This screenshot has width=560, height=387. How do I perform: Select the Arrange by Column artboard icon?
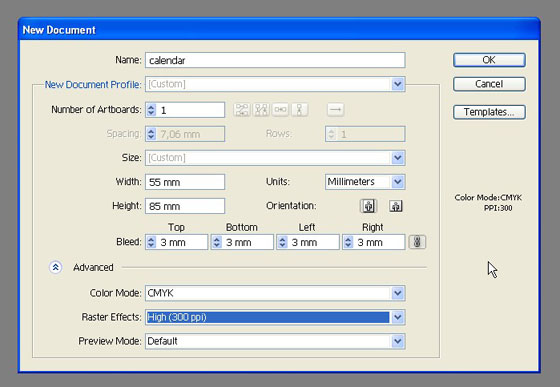tap(300, 110)
